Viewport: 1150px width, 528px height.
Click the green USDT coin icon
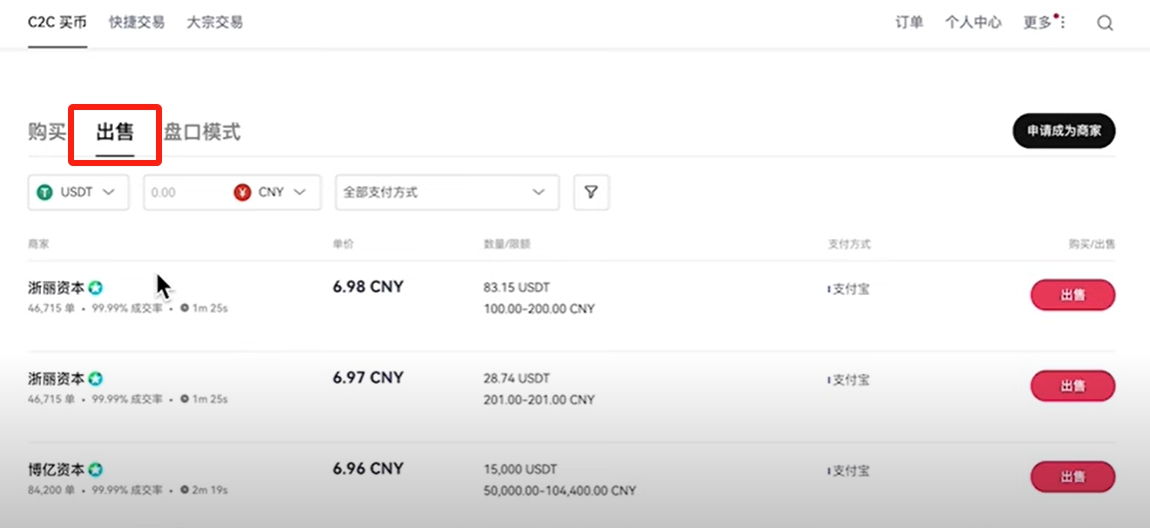[x=45, y=192]
